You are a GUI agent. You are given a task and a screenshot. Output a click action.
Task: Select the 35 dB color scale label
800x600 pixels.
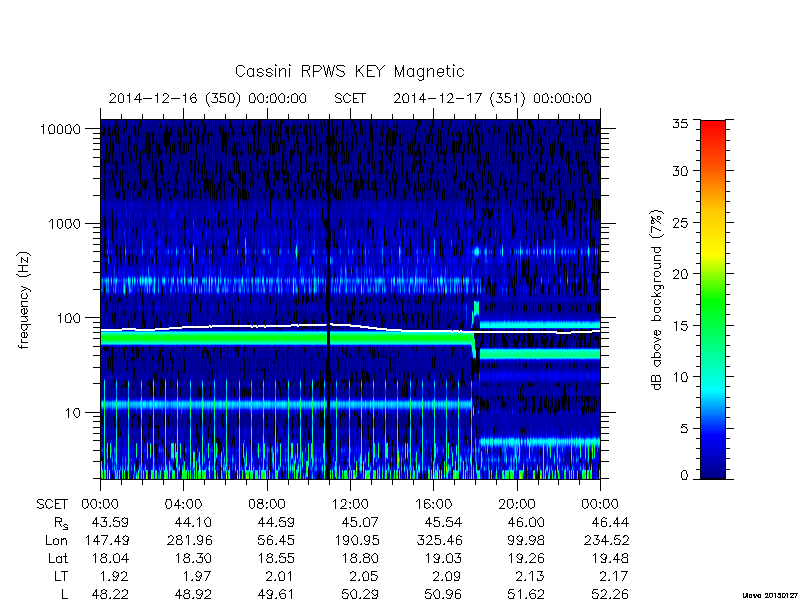coord(679,123)
